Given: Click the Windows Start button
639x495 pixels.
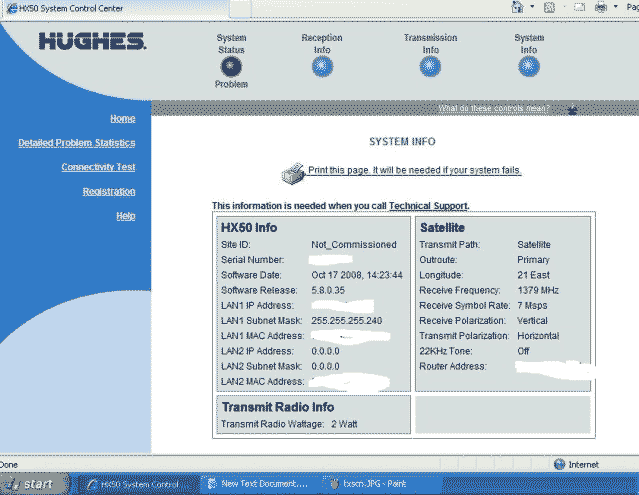Looking at the screenshot, I should pyautogui.click(x=32, y=484).
